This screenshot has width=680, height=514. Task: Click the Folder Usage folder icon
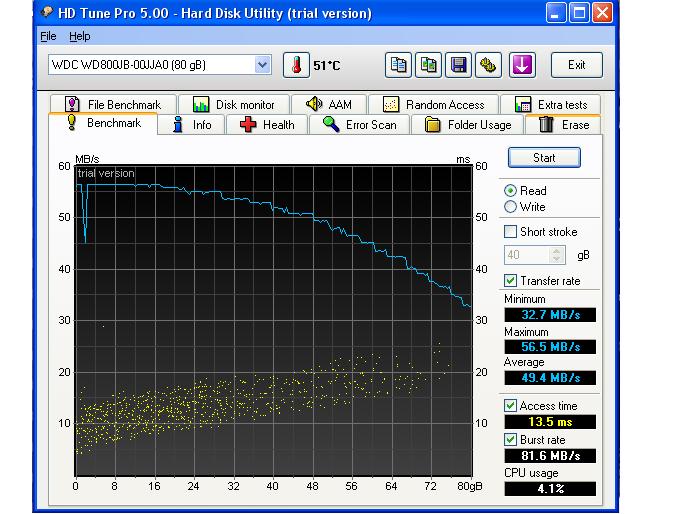click(x=432, y=124)
